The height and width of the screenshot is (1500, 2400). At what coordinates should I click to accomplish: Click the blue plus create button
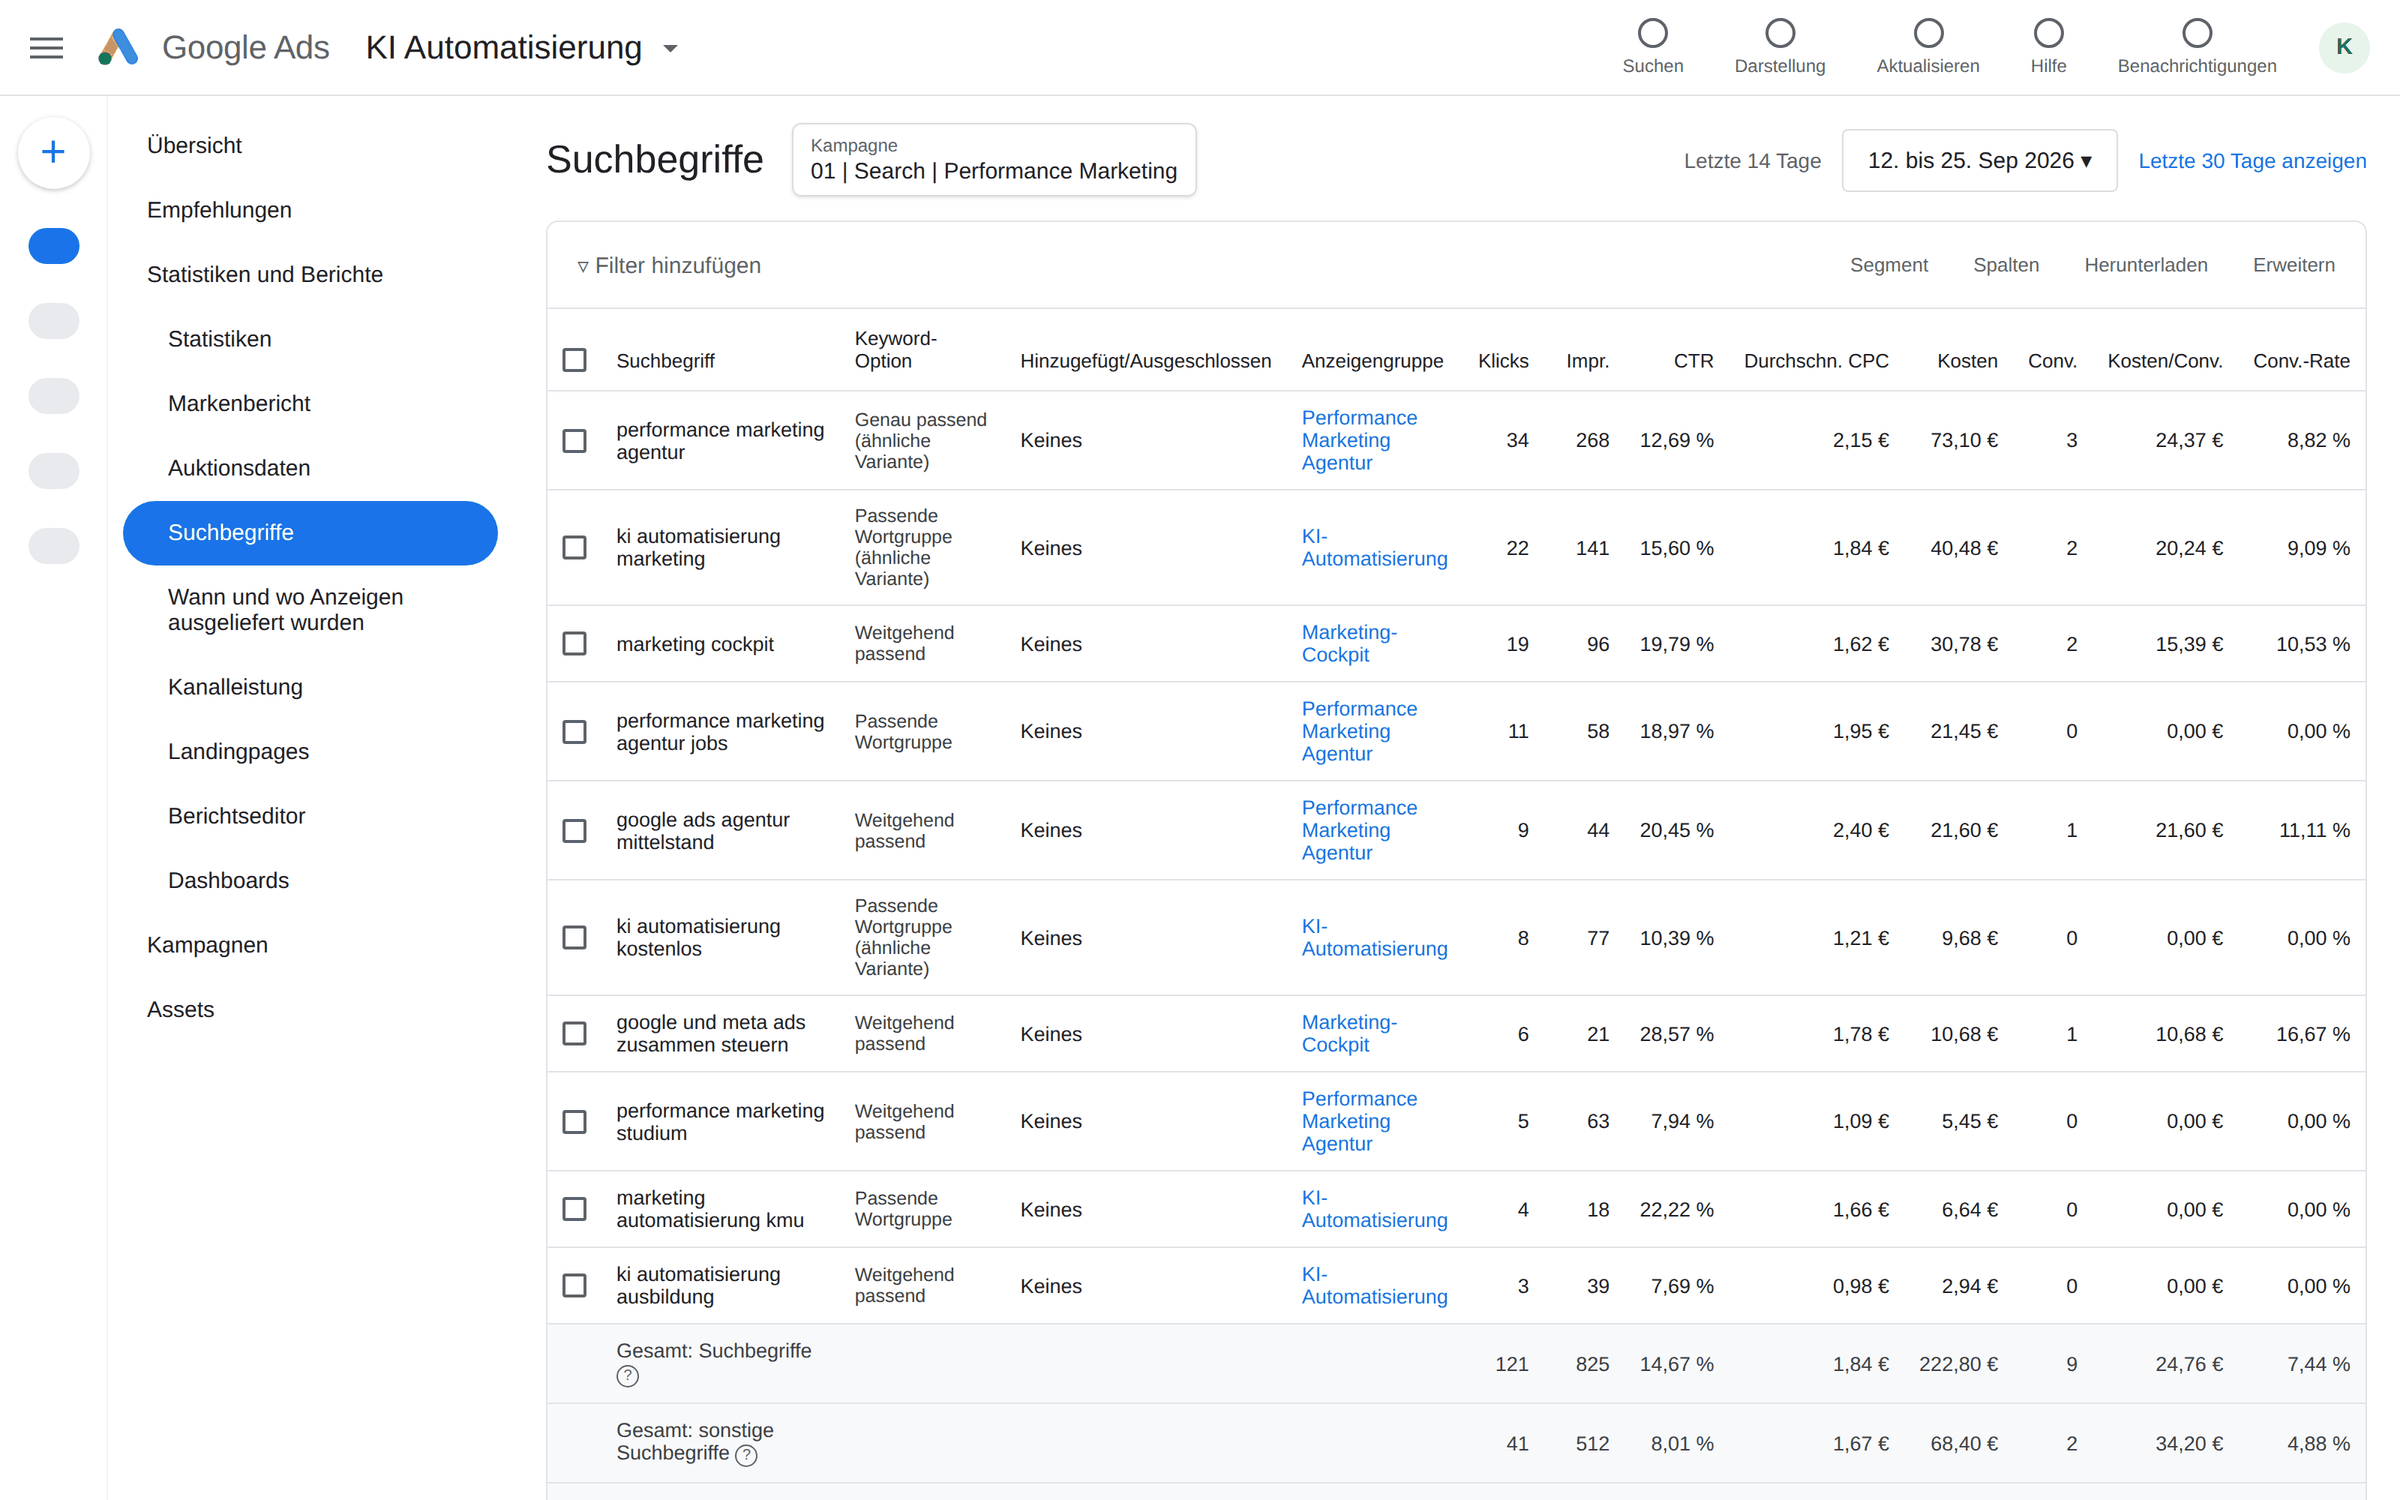tap(54, 152)
